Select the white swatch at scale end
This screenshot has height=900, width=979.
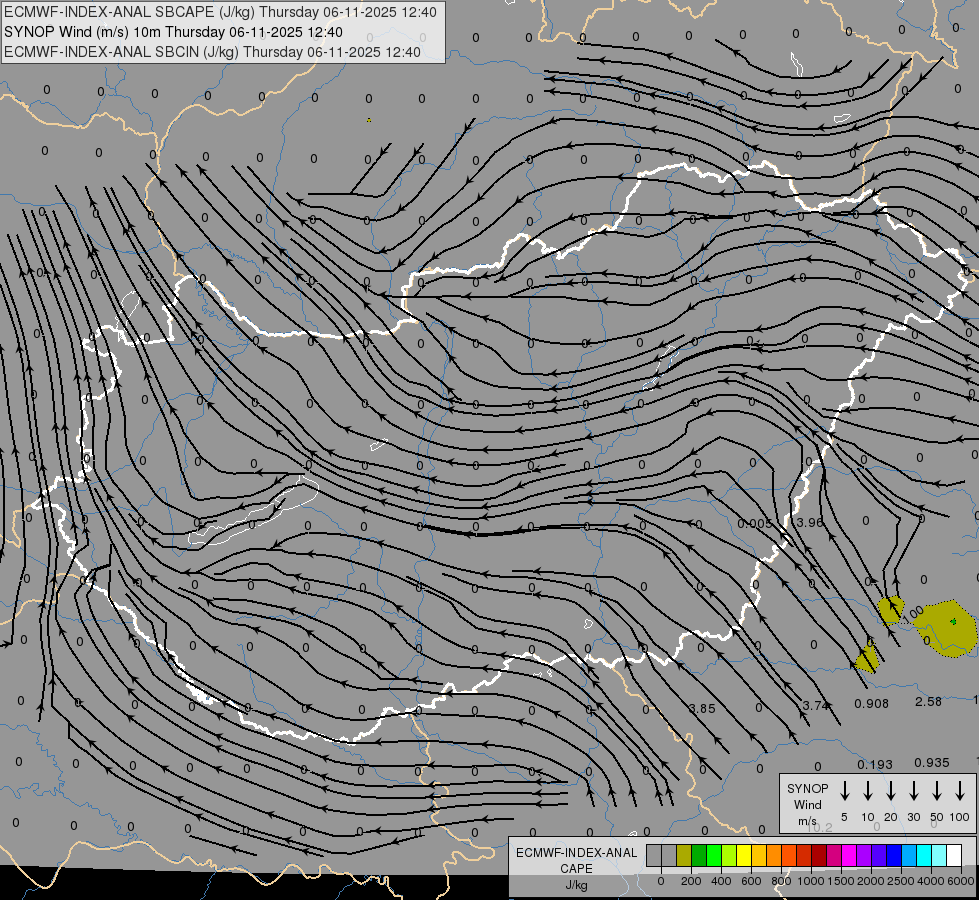click(954, 855)
